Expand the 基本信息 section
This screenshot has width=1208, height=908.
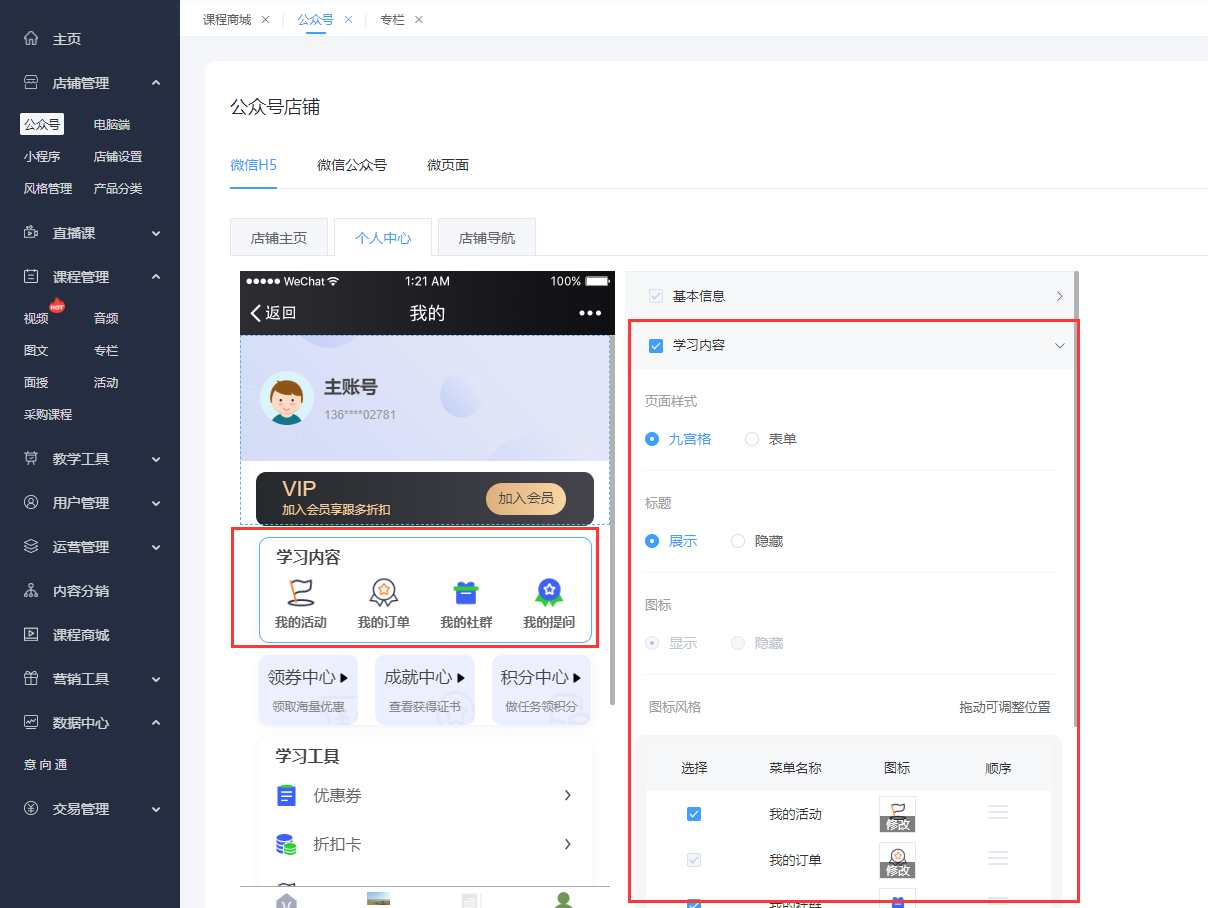(x=1059, y=296)
